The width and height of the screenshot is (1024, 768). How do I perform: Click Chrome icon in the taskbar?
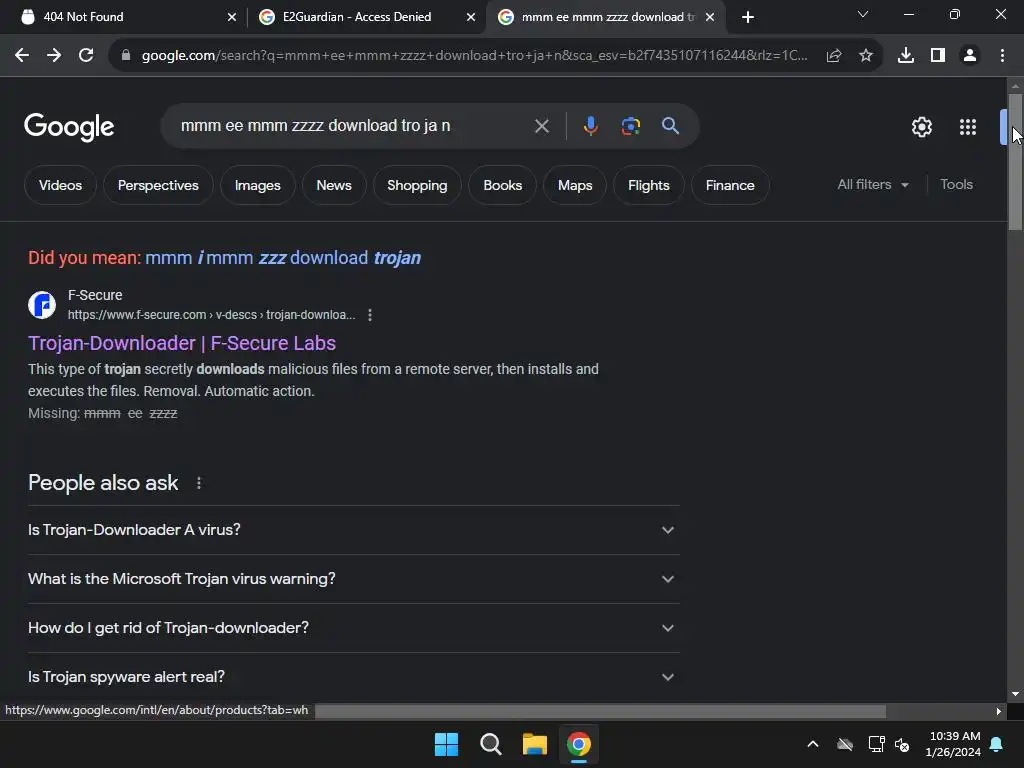tap(579, 744)
